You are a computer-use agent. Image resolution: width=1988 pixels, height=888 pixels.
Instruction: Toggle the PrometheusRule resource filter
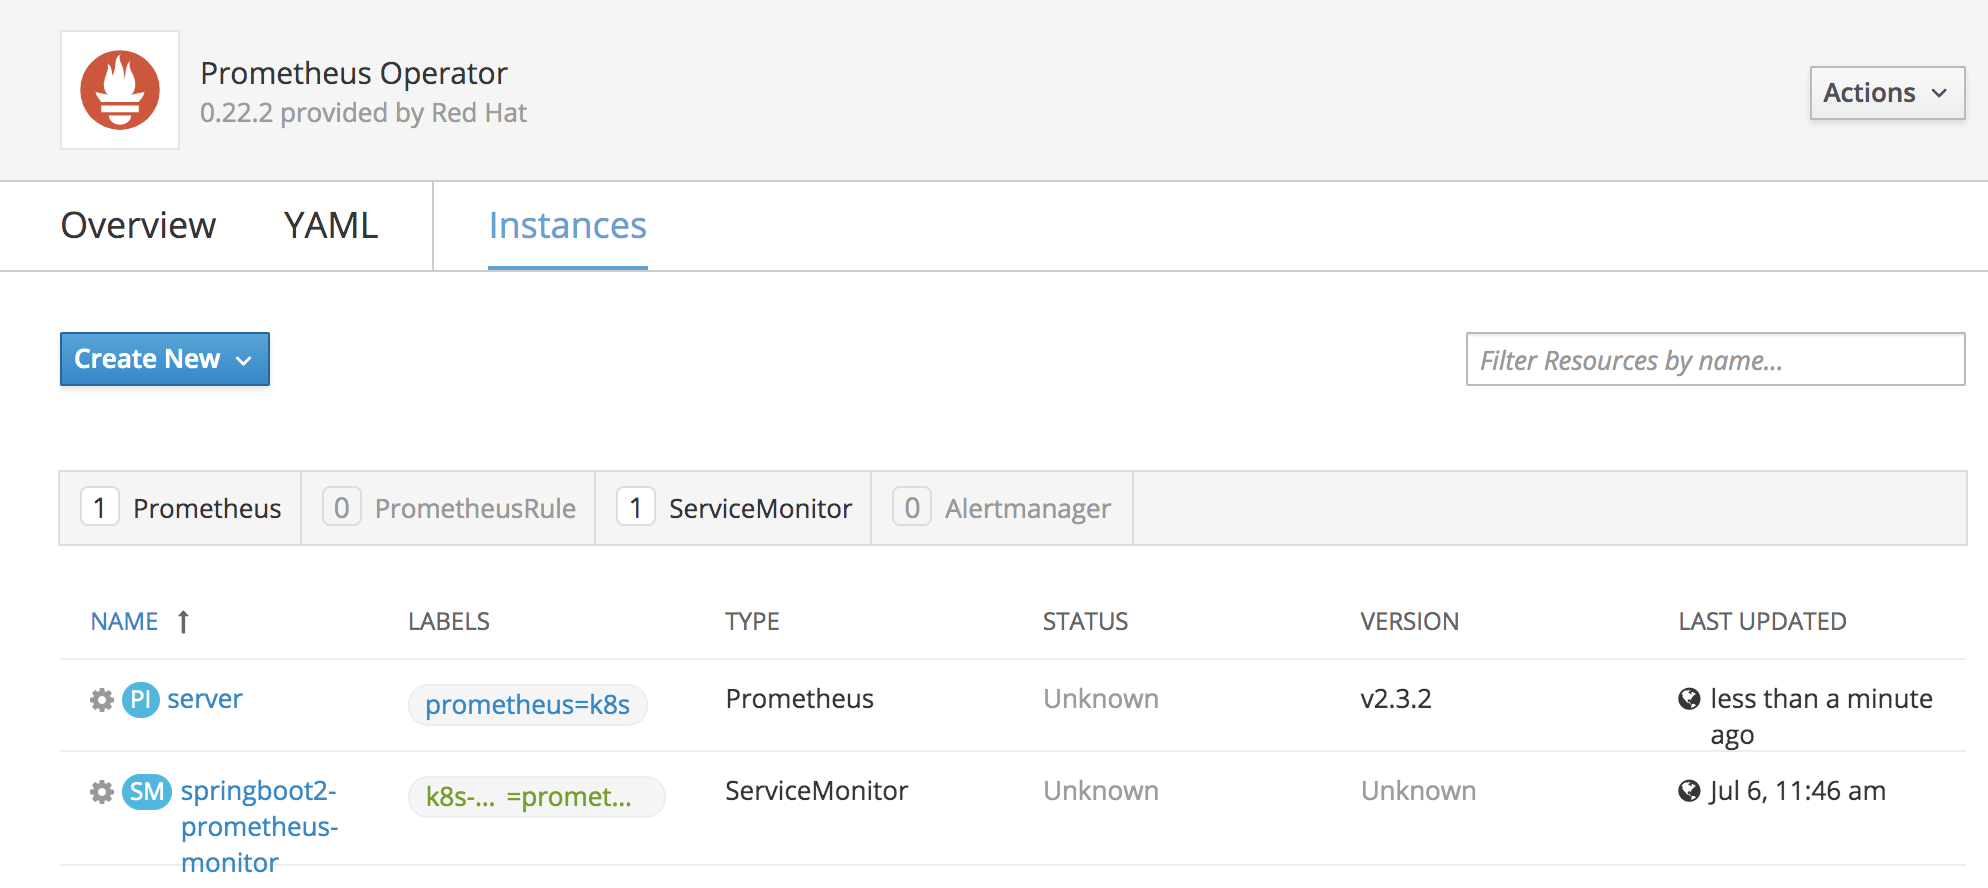(x=448, y=508)
